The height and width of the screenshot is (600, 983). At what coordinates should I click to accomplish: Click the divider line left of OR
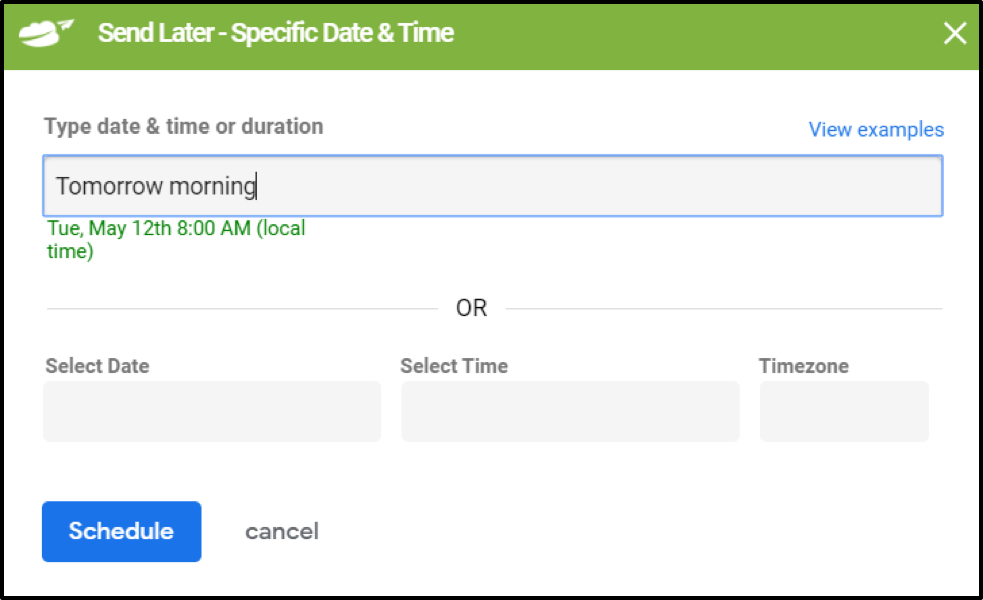coord(240,309)
